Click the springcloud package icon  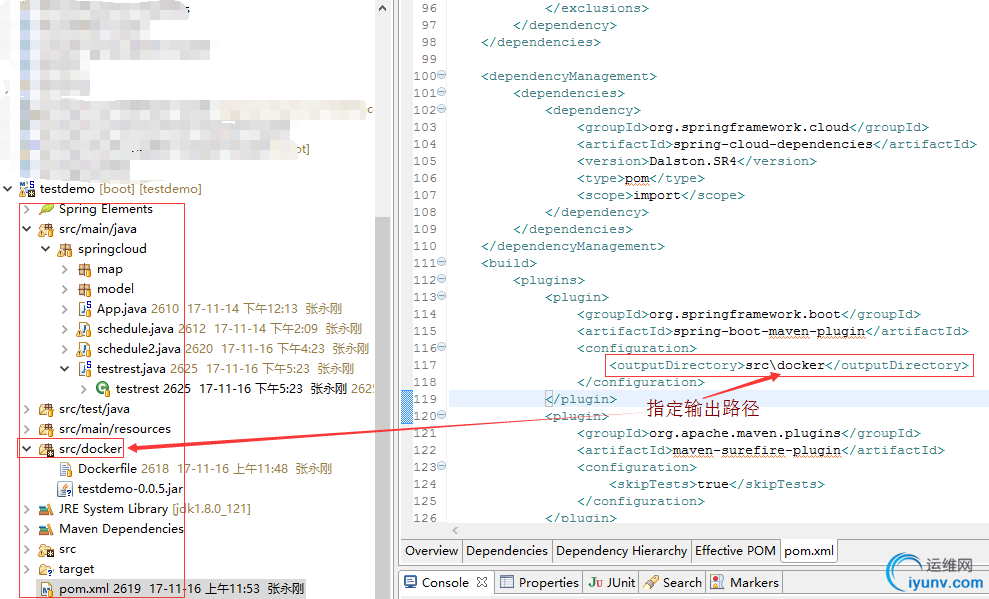[x=65, y=250]
